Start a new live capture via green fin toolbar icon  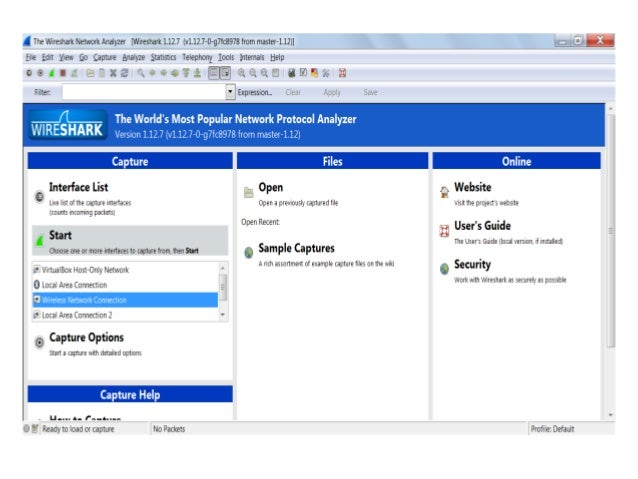tap(52, 73)
